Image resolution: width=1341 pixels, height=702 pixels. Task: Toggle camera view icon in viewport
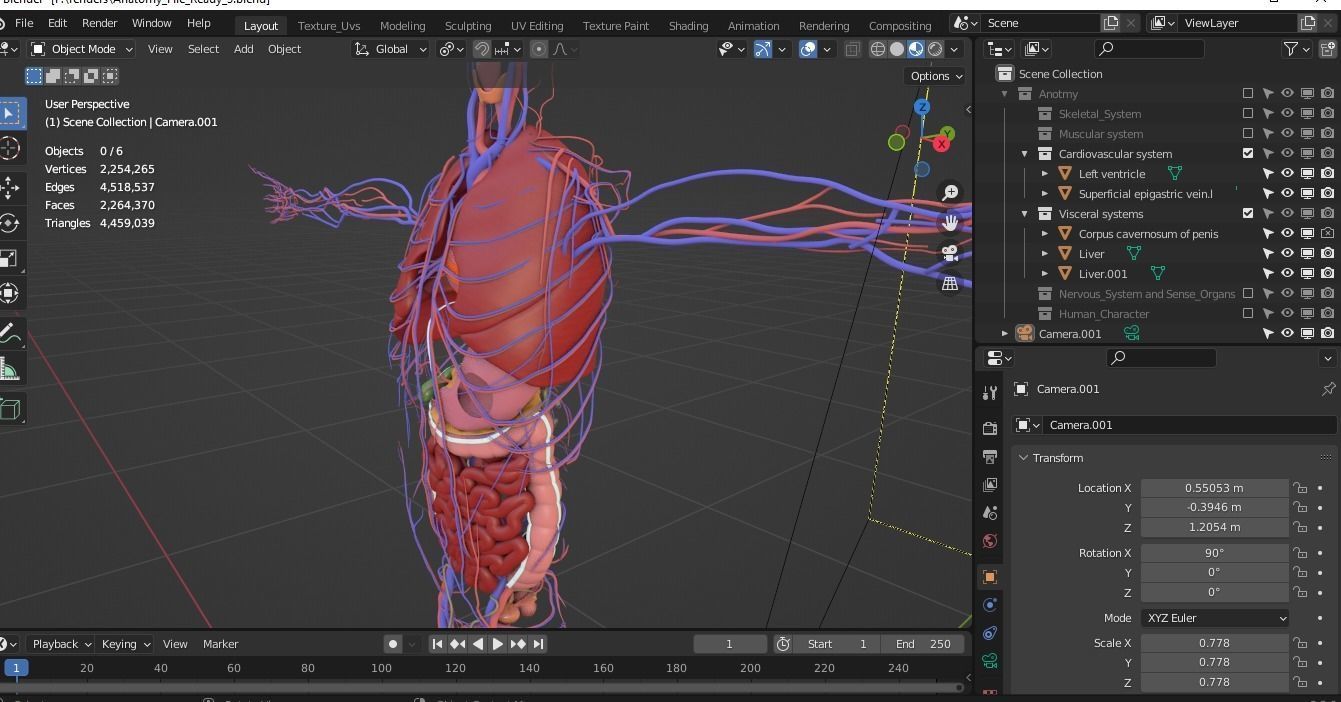tap(950, 253)
